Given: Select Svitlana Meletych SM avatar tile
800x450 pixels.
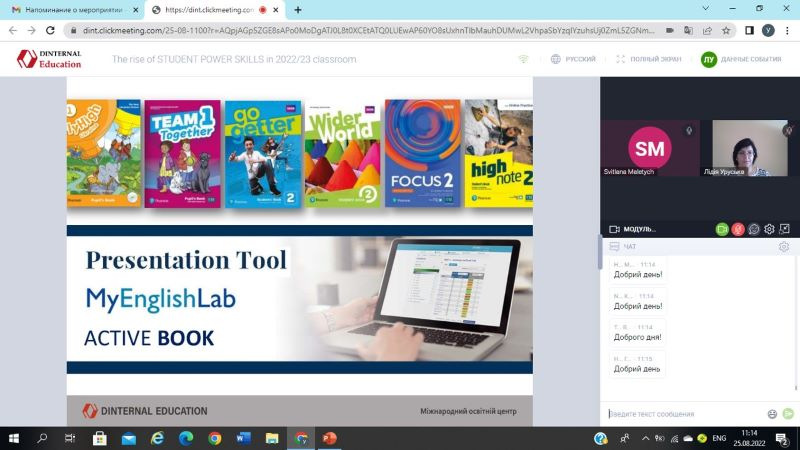Looking at the screenshot, I should tap(649, 148).
